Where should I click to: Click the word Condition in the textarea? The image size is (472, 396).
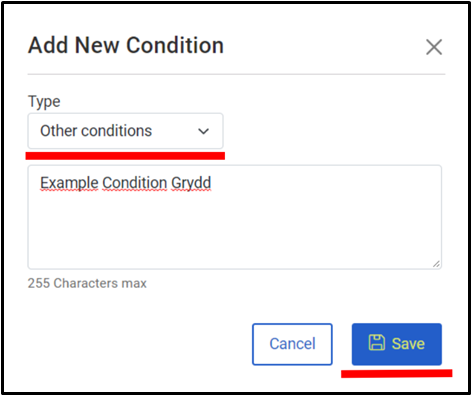click(x=135, y=183)
